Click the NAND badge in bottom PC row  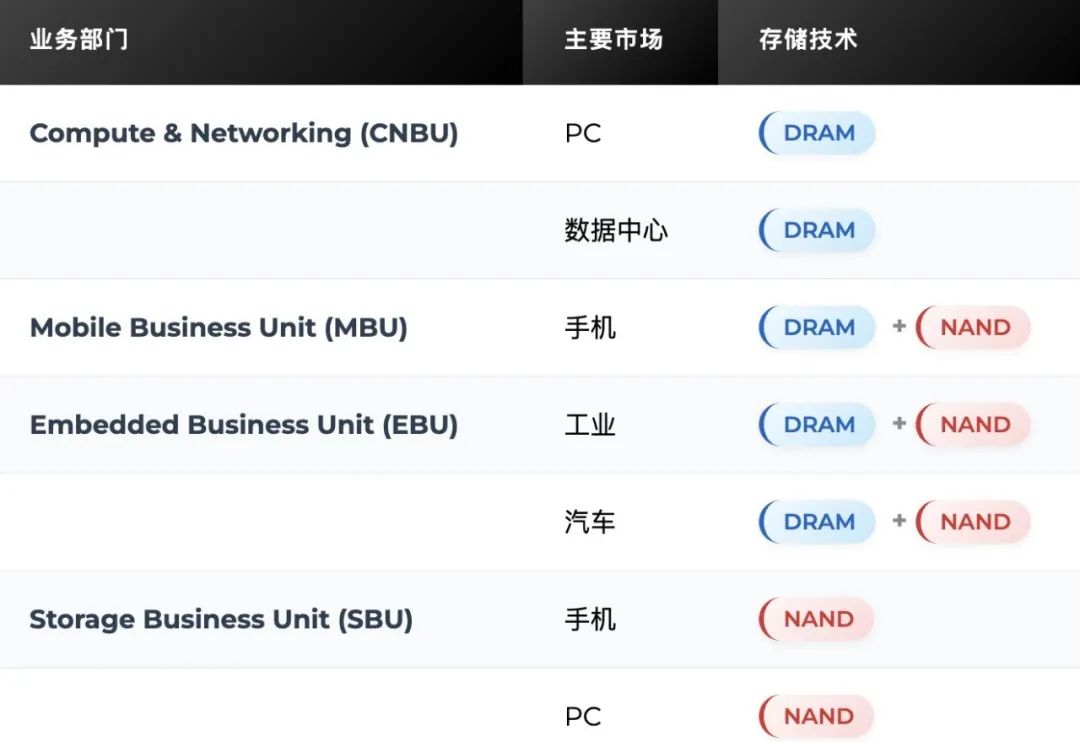click(816, 717)
